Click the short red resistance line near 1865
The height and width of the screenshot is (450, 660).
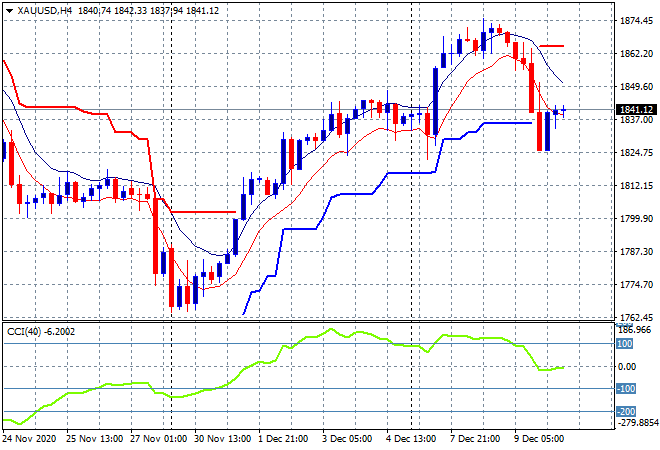point(551,45)
